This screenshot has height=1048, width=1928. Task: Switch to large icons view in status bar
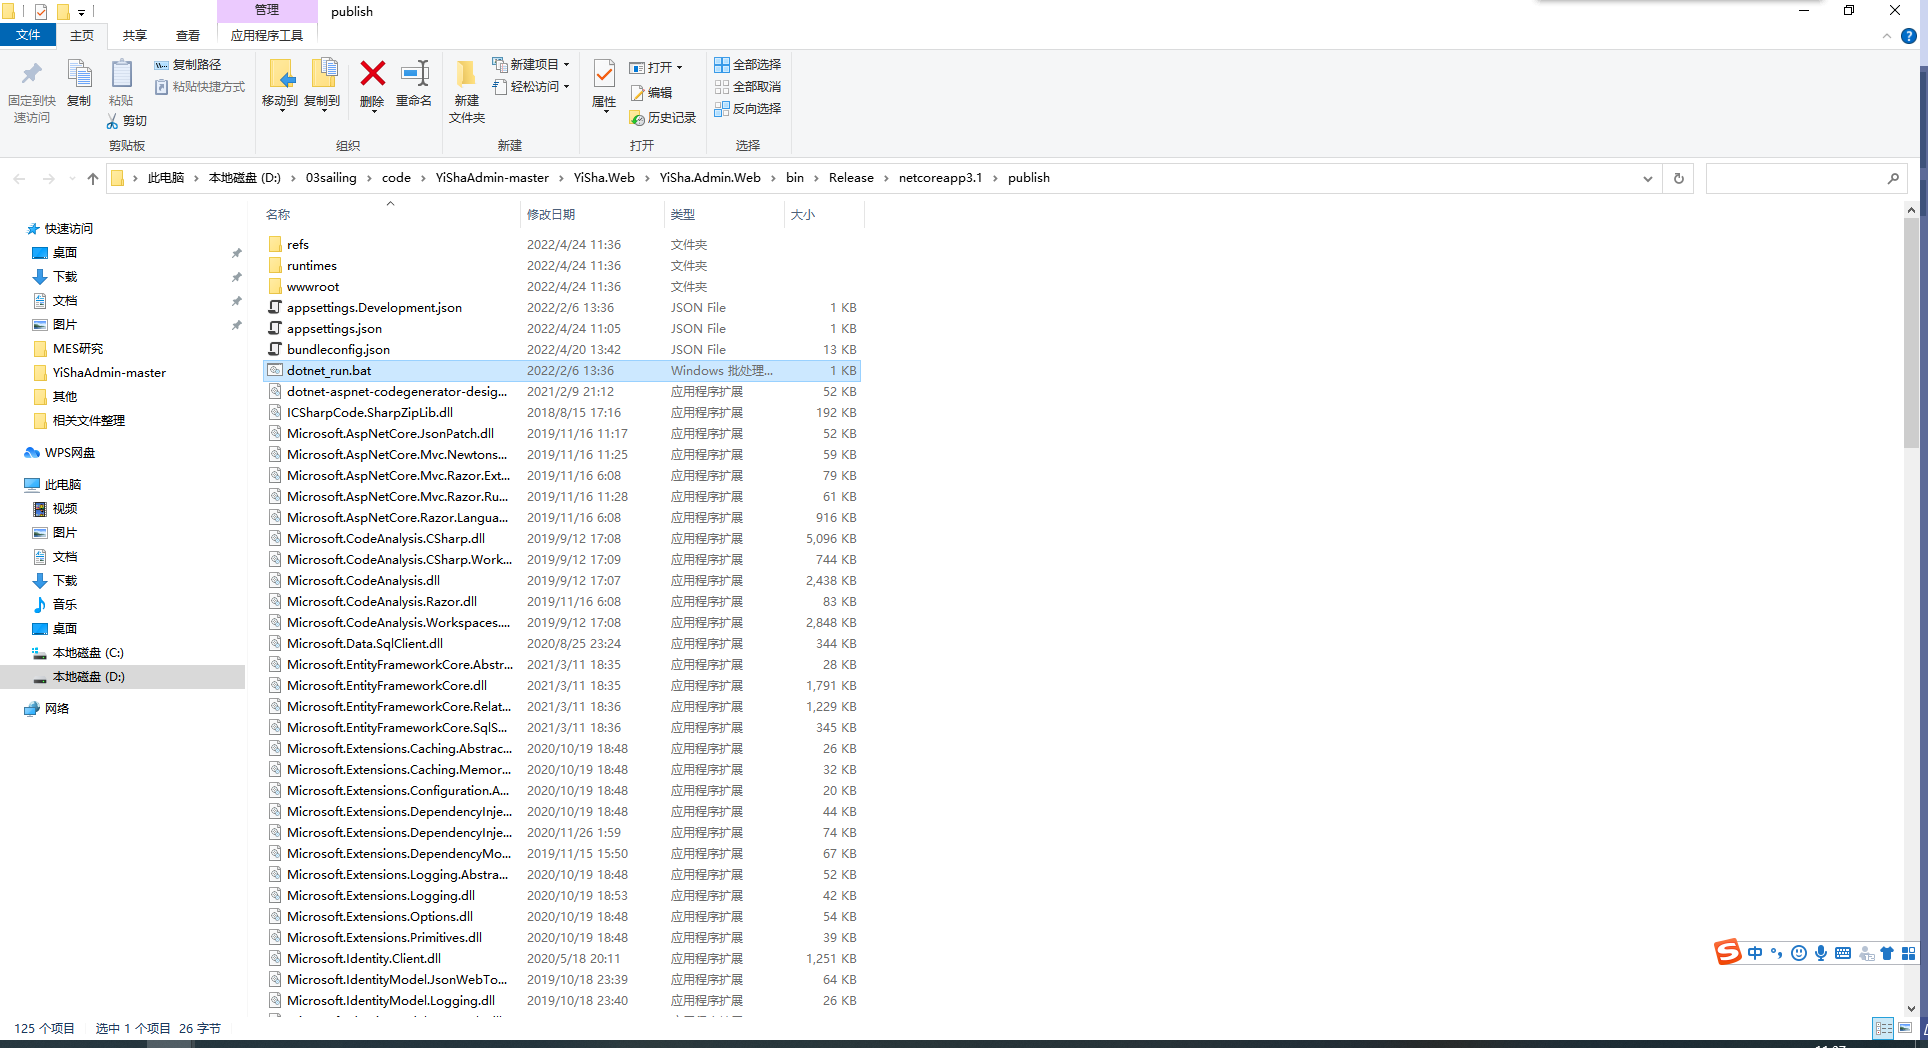coord(1905,1028)
